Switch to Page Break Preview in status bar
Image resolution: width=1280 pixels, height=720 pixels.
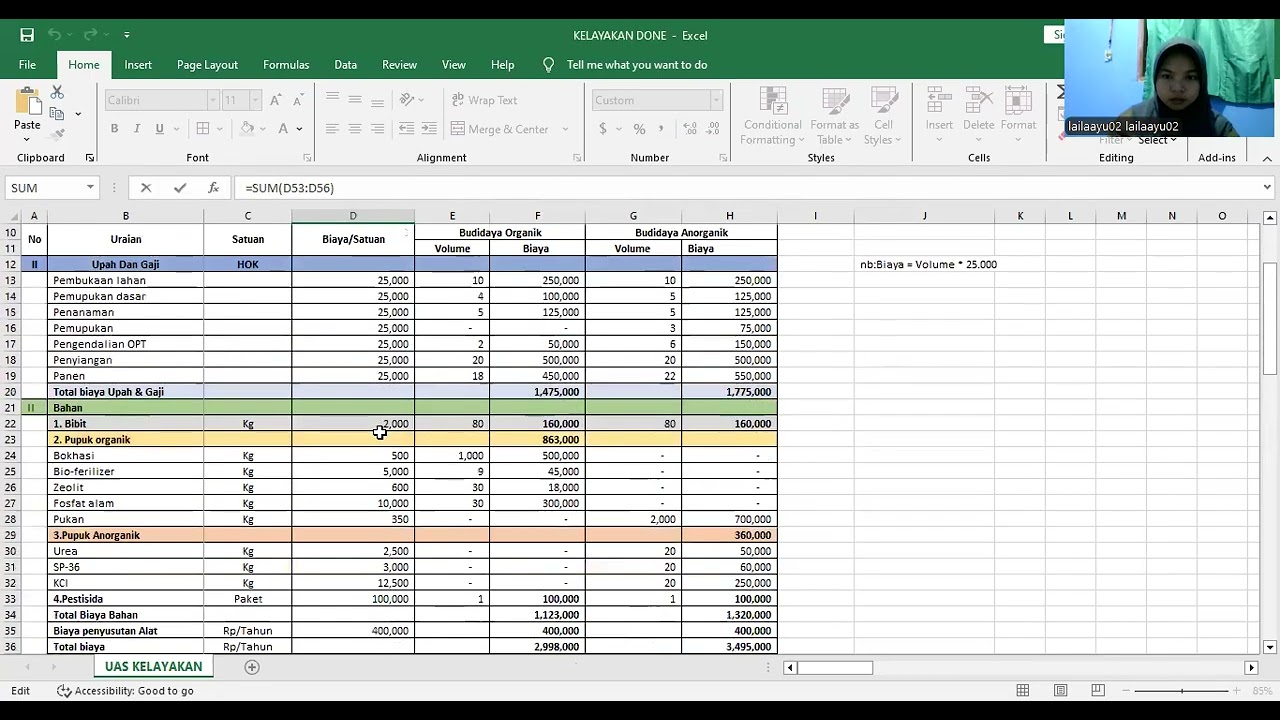click(1098, 691)
